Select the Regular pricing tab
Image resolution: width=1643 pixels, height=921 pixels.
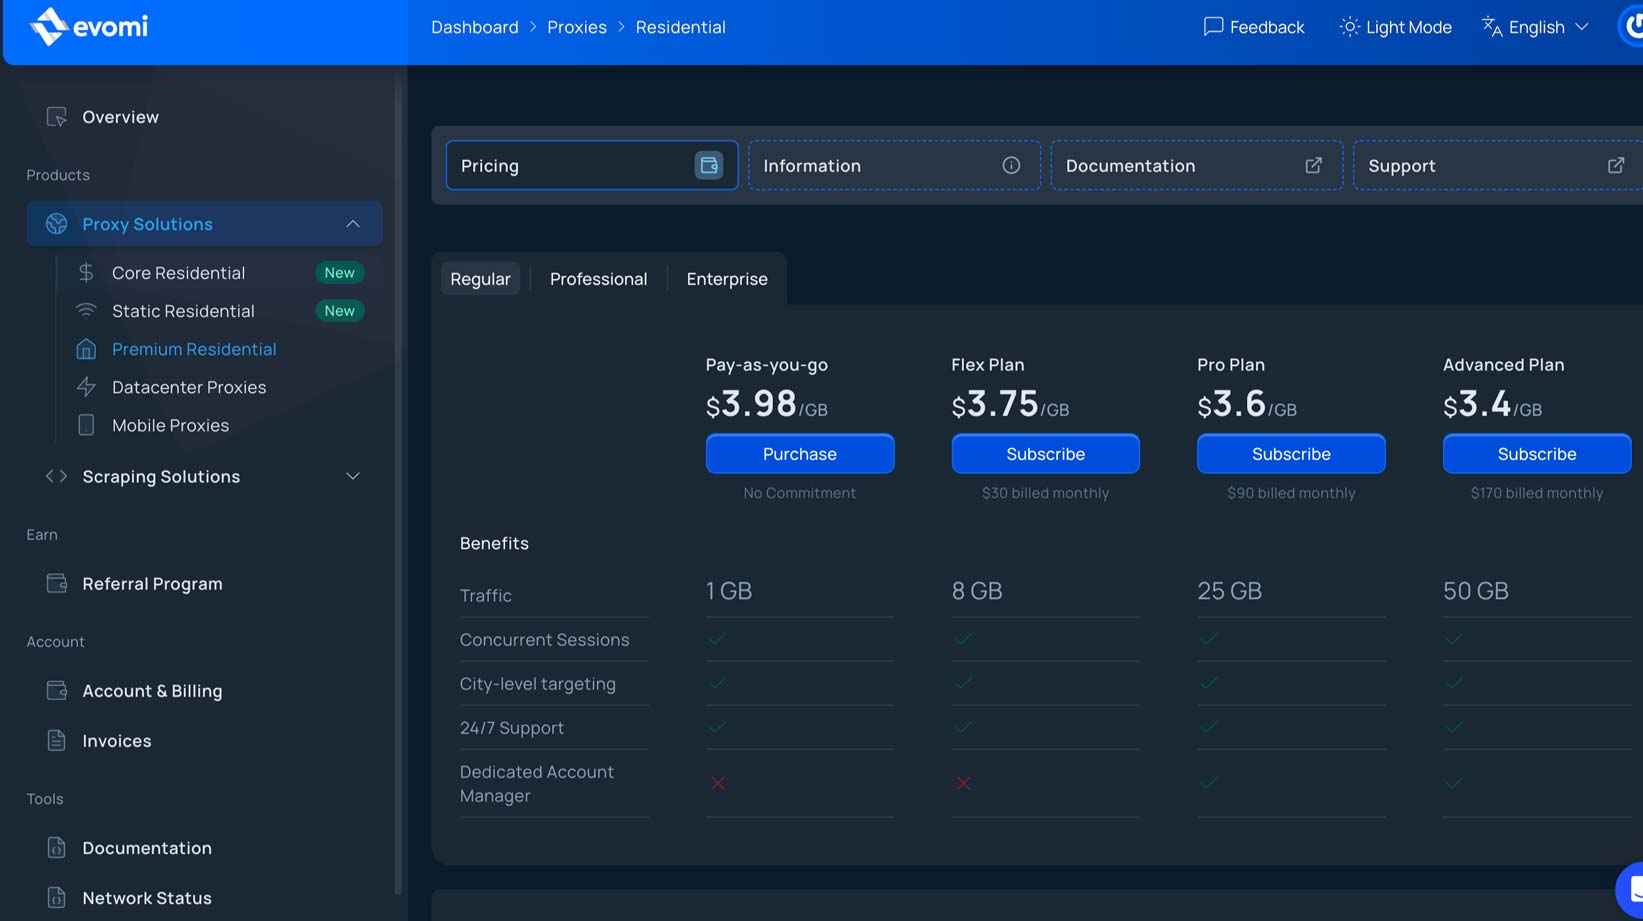coord(480,279)
